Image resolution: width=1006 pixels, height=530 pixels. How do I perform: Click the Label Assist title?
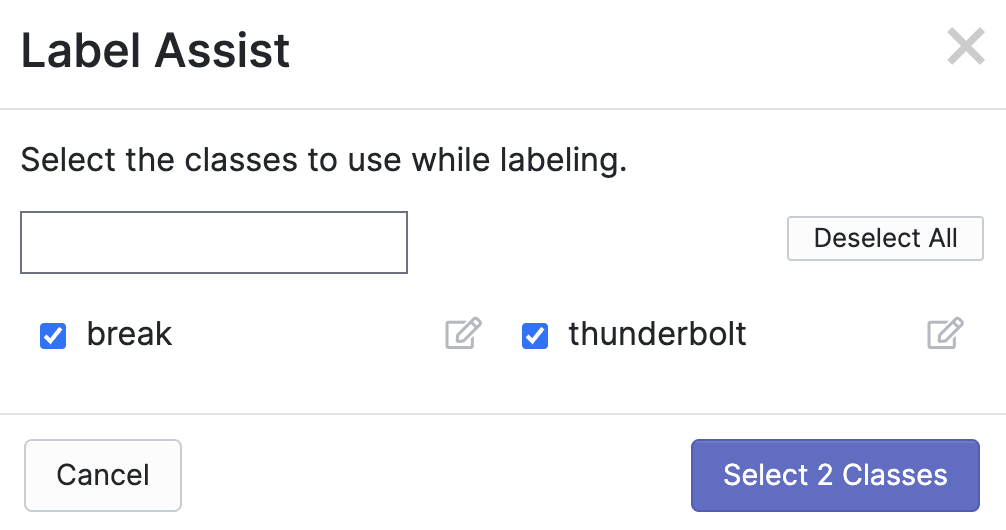coord(155,50)
